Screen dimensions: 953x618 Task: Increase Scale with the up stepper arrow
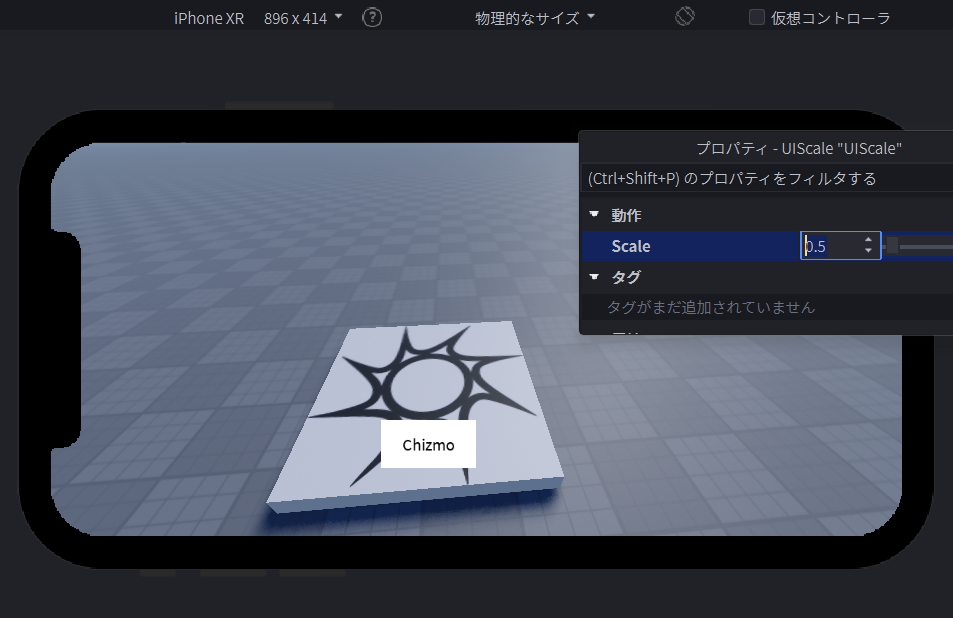pos(869,240)
